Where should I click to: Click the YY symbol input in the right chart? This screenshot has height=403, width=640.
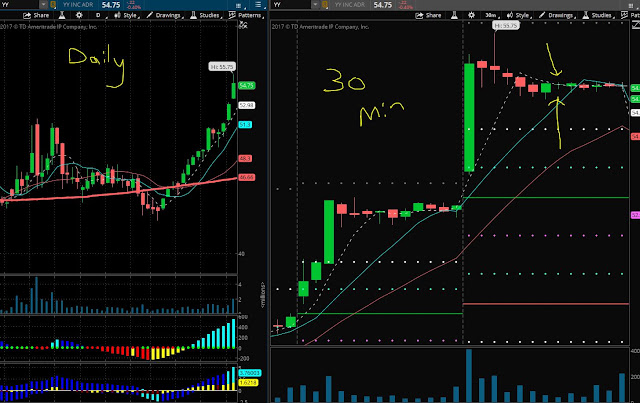[292, 4]
